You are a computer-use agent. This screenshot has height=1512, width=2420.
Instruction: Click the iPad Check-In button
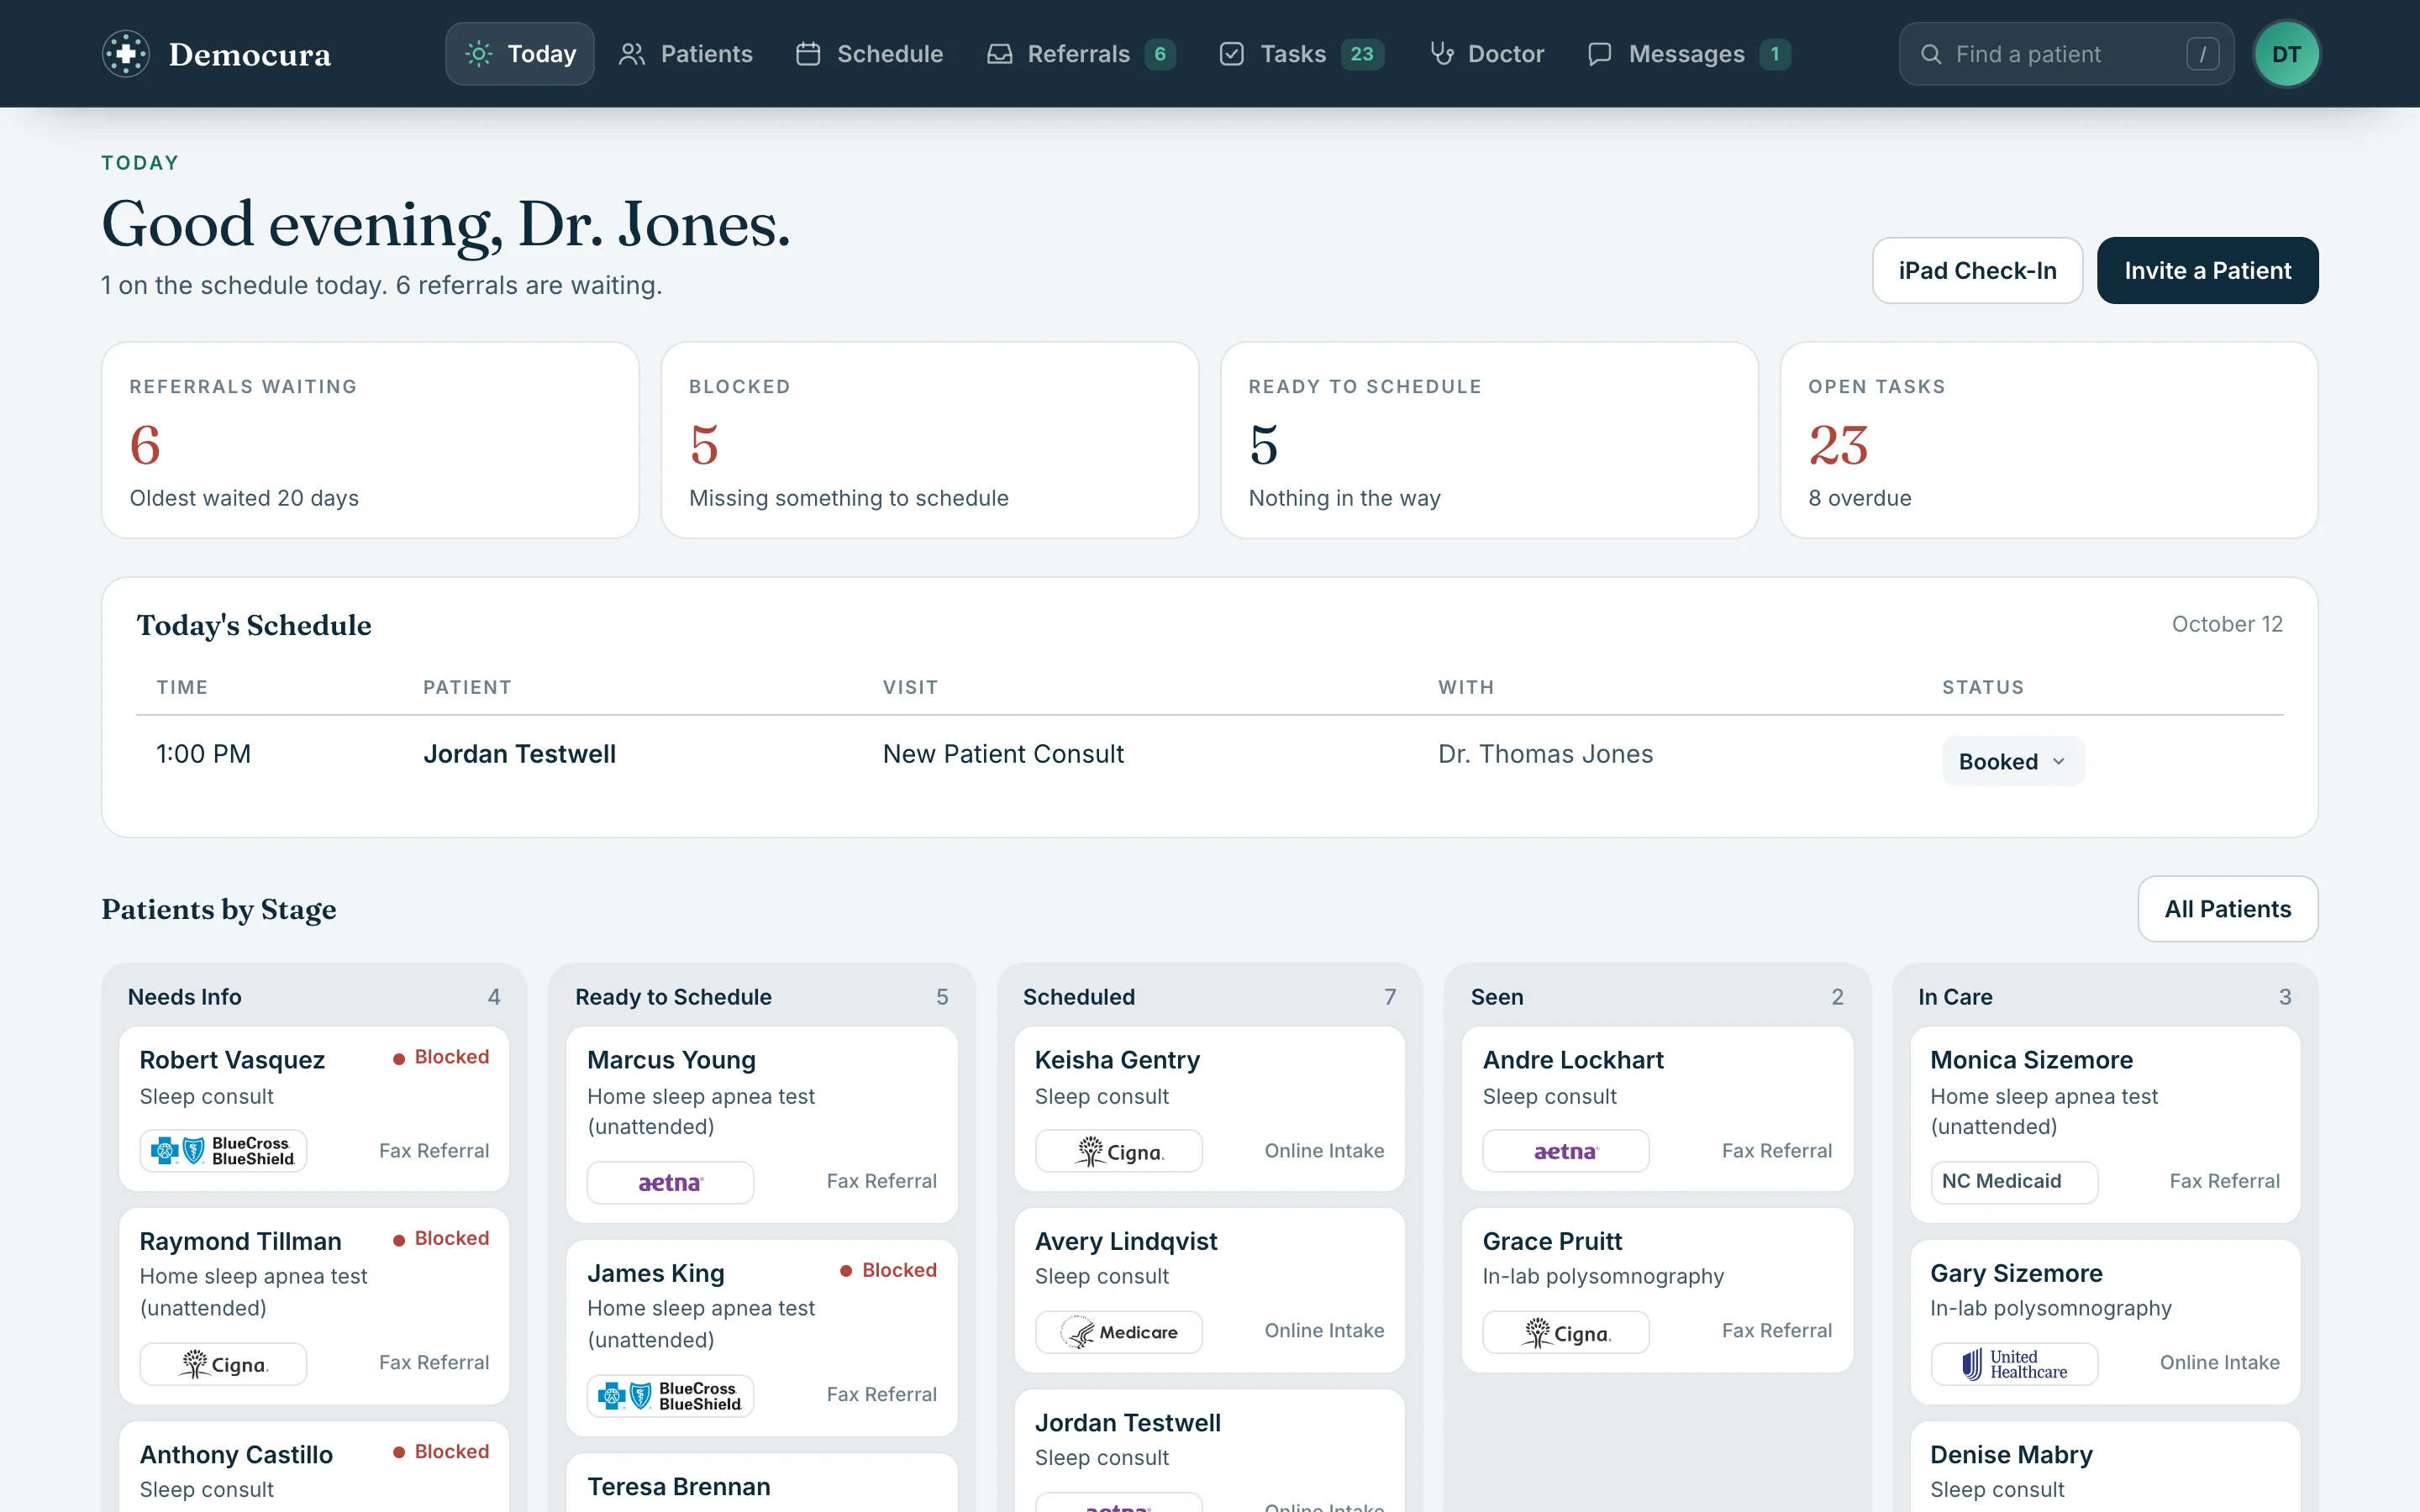1977,270
